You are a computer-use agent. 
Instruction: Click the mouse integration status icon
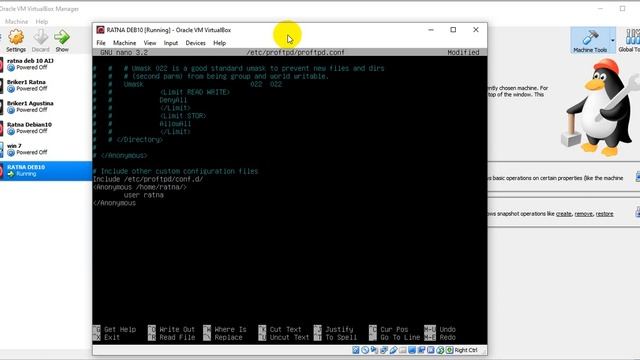pos(440,350)
